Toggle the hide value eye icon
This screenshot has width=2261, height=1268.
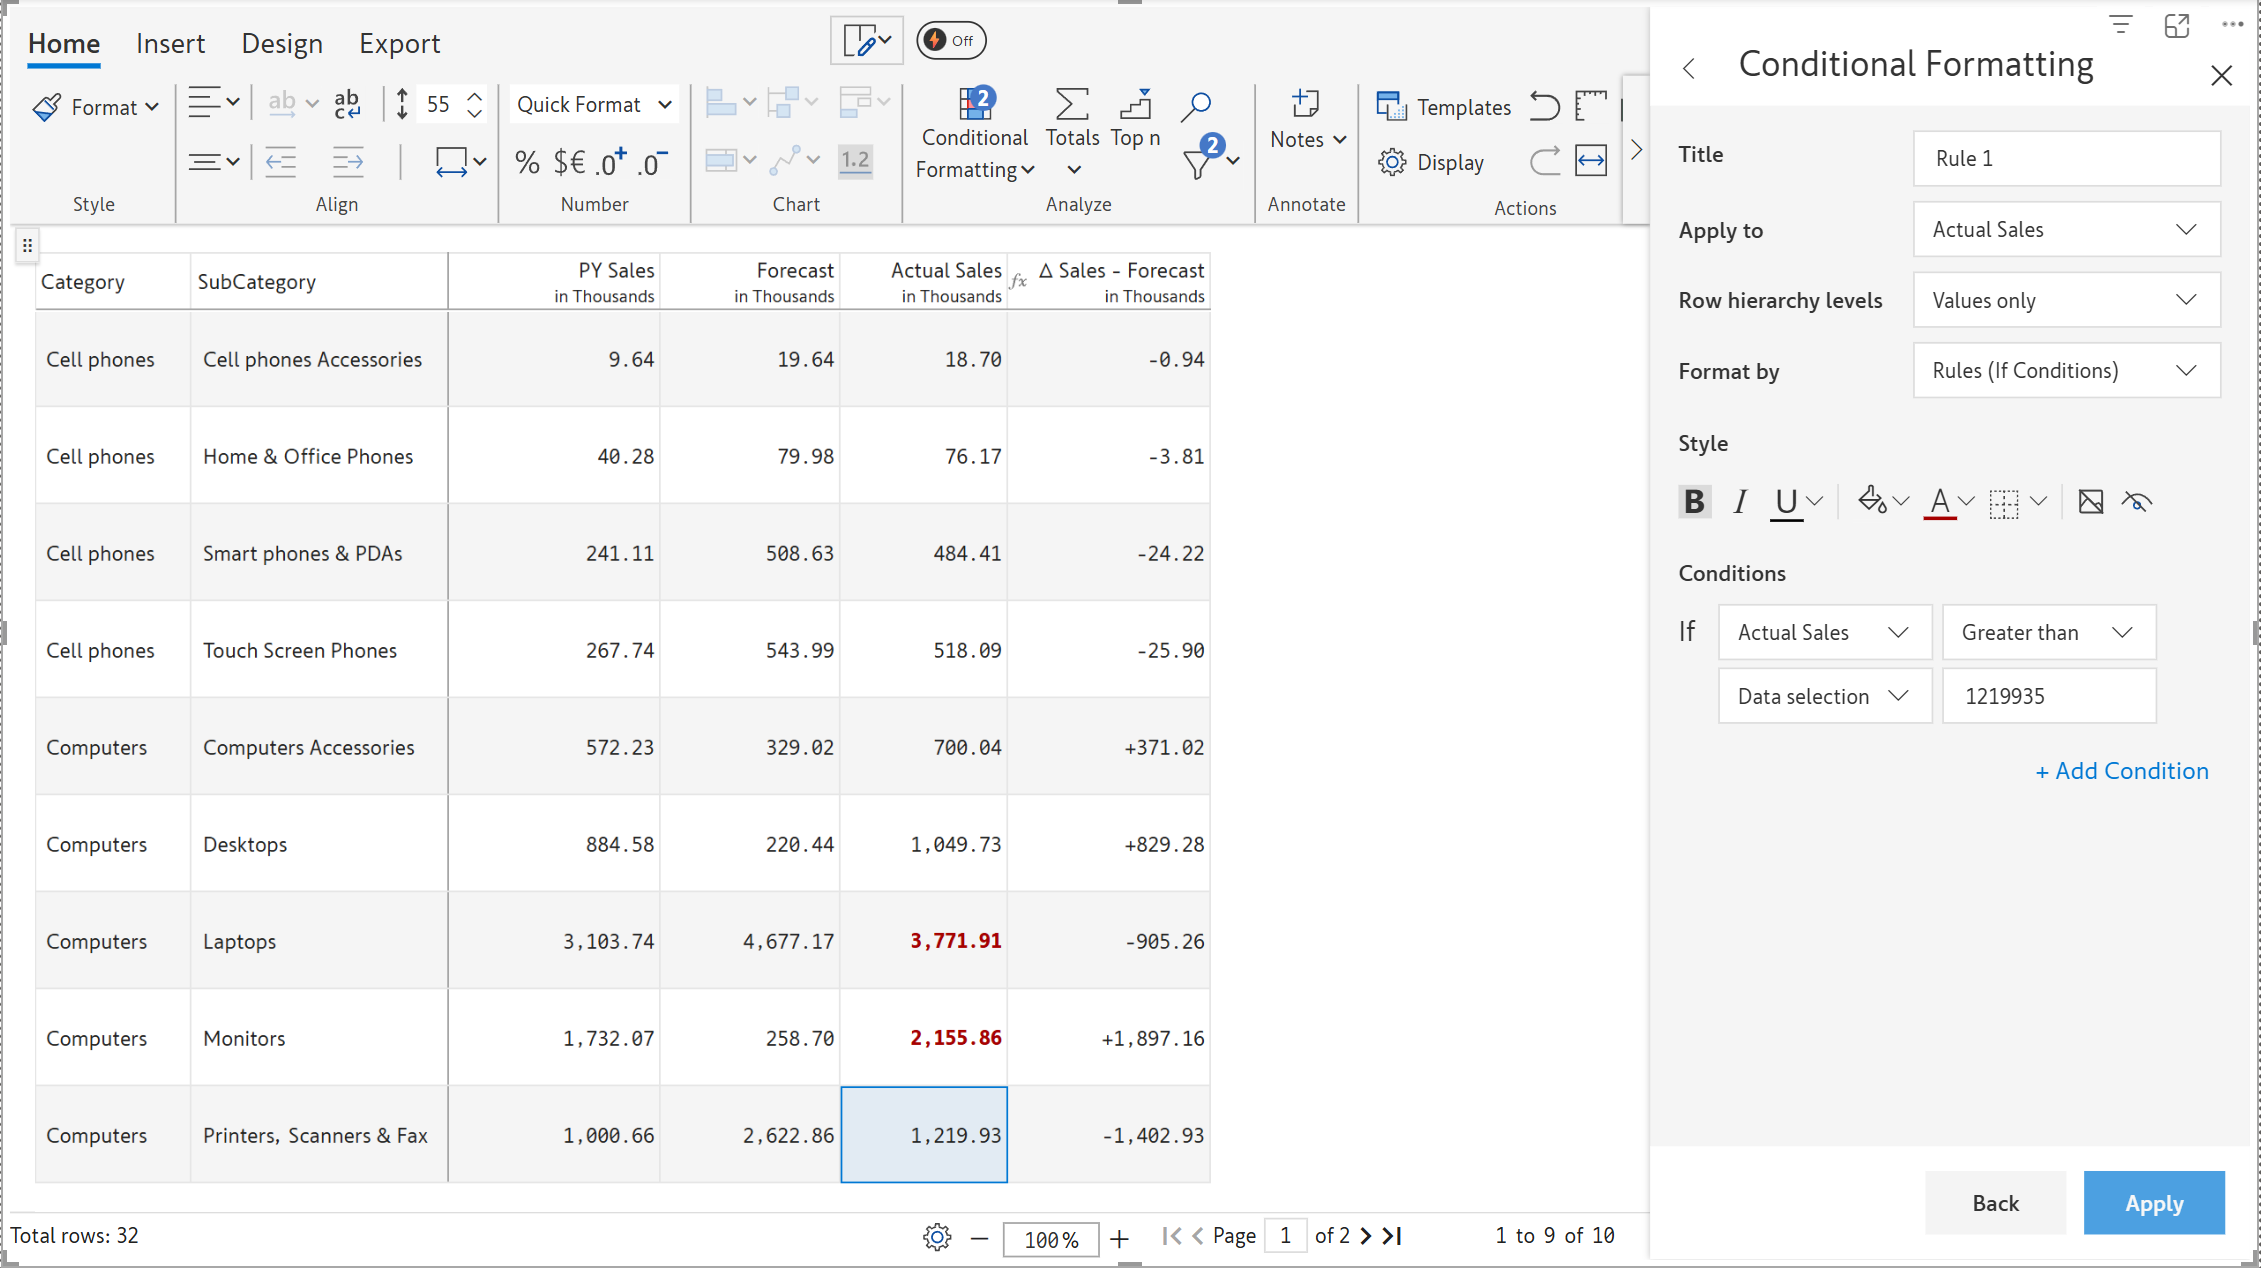point(2137,501)
